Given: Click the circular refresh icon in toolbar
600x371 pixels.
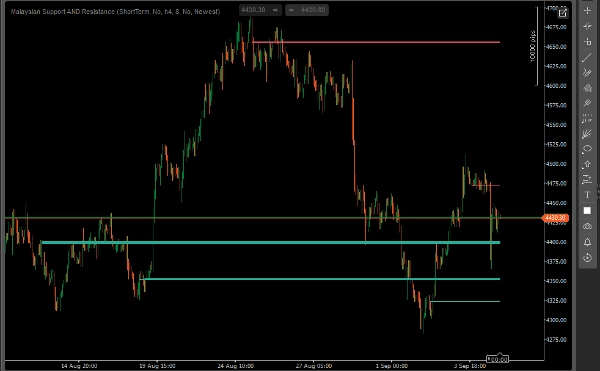Looking at the screenshot, I should [587, 258].
